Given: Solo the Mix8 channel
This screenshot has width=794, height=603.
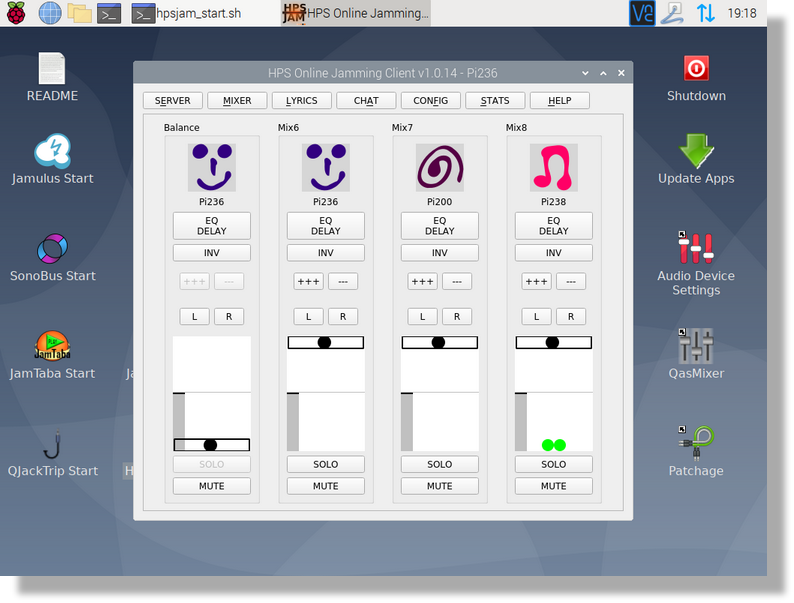Looking at the screenshot, I should [553, 464].
